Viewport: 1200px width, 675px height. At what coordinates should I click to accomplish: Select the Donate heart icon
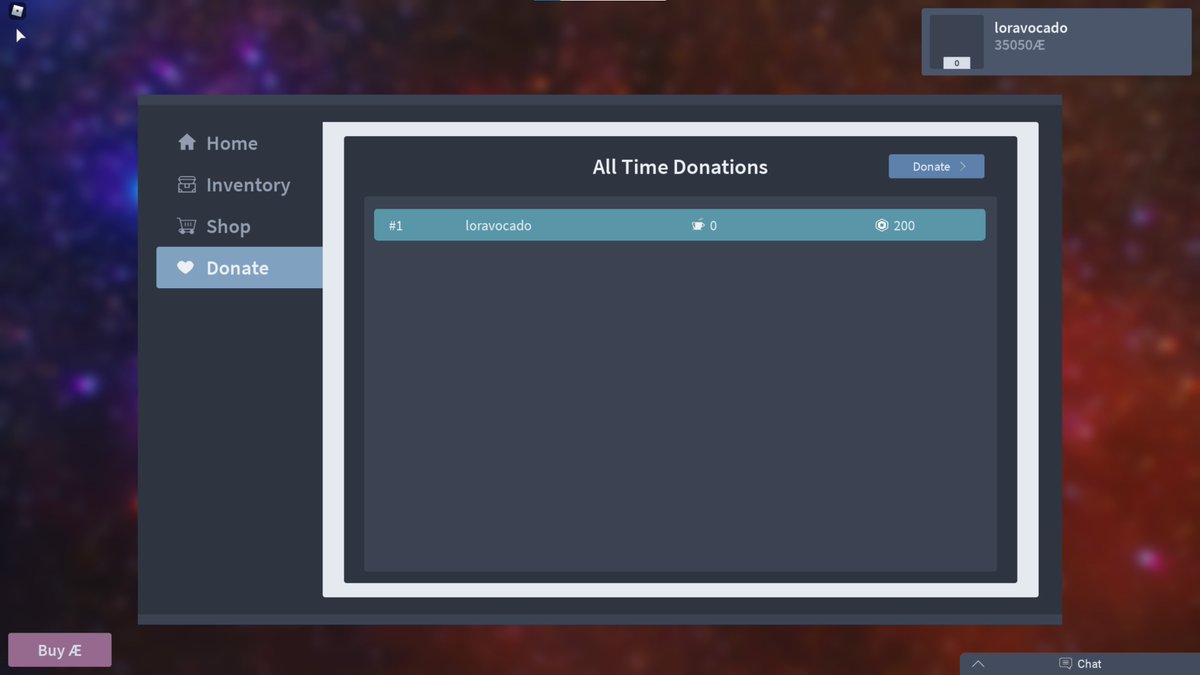coord(186,267)
